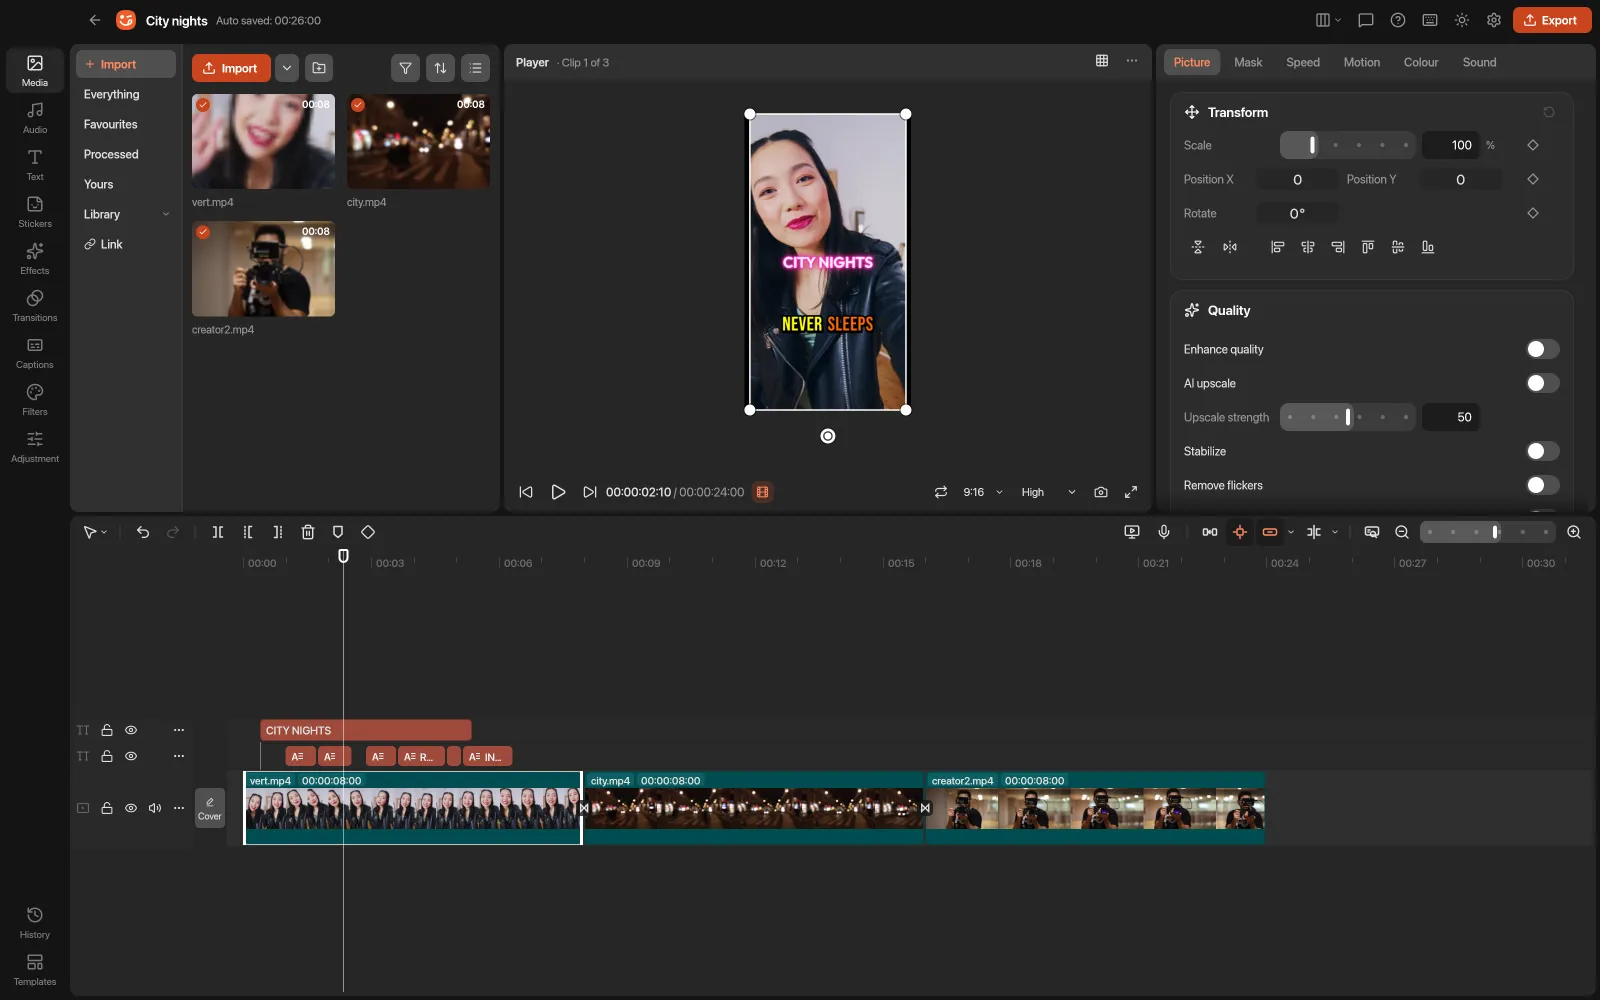Image resolution: width=1600 pixels, height=1000 pixels.
Task: Click the Cover button on video track
Action: [x=210, y=808]
